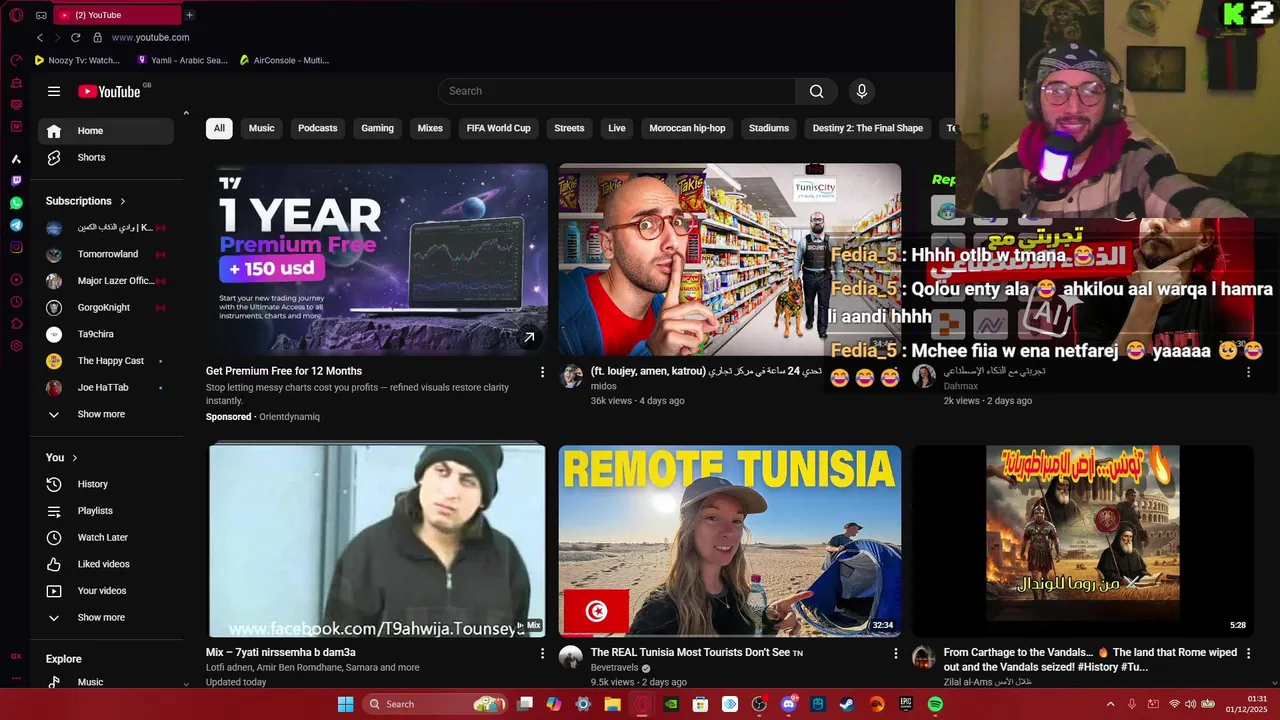Open Opera sidebar settings gear
Screen dimensions: 1280x720
pyautogui.click(x=16, y=346)
